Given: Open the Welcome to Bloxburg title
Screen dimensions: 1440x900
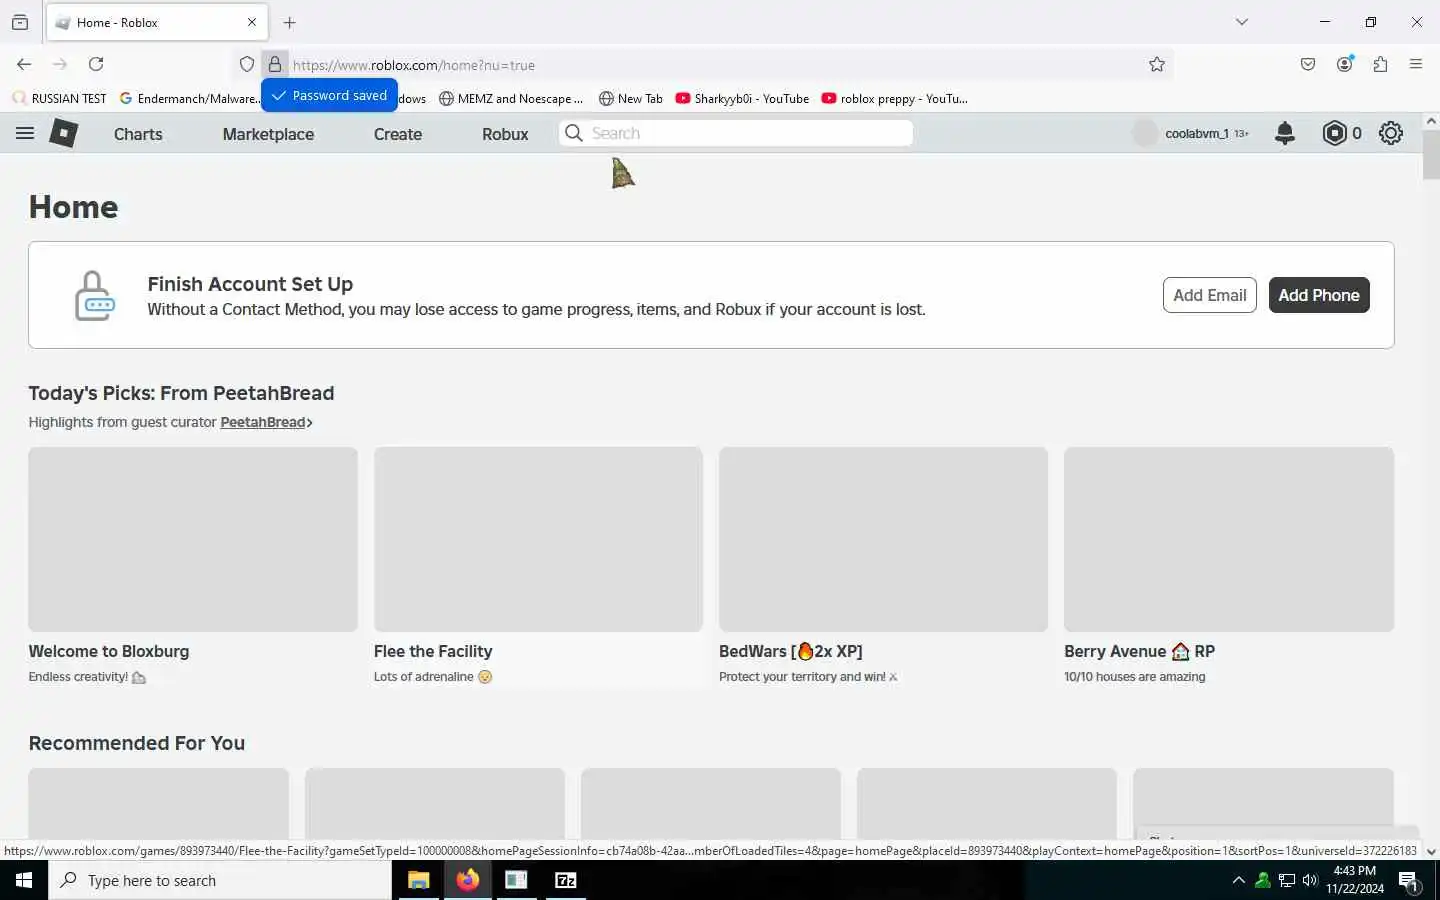Looking at the screenshot, I should pos(109,651).
